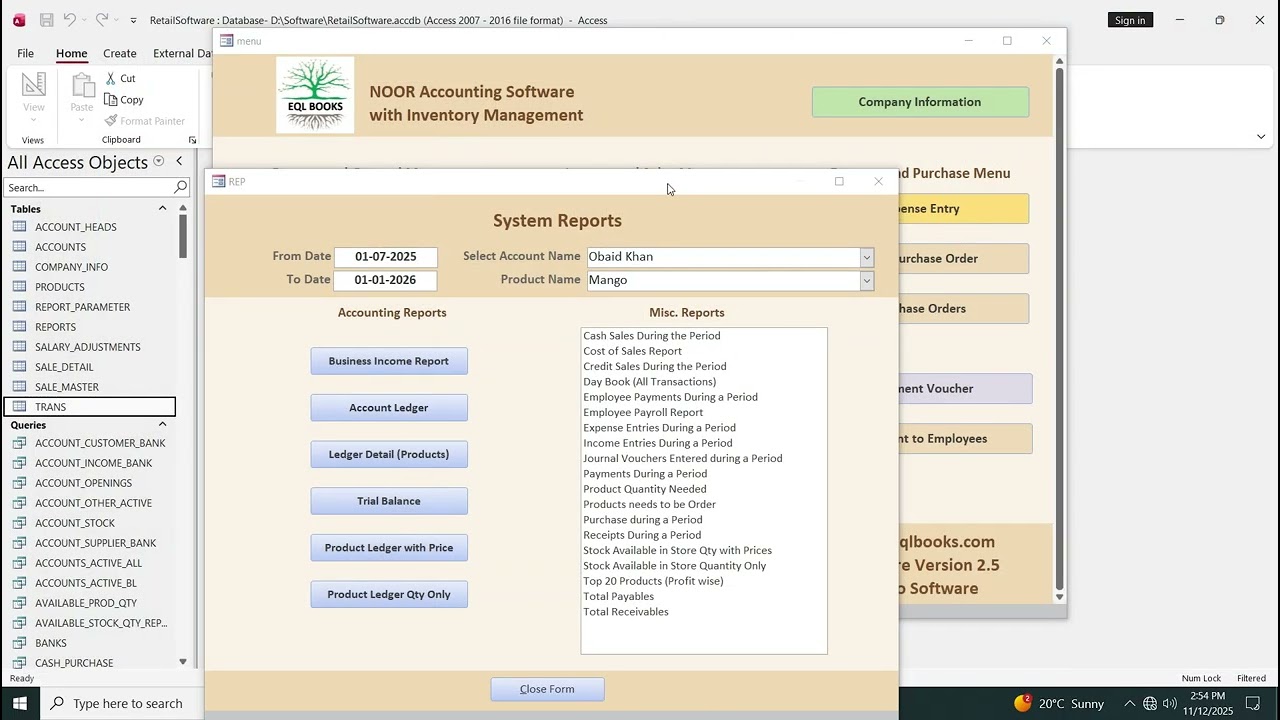Select the AVAILABLE_PROD_QTY query

tap(86, 603)
